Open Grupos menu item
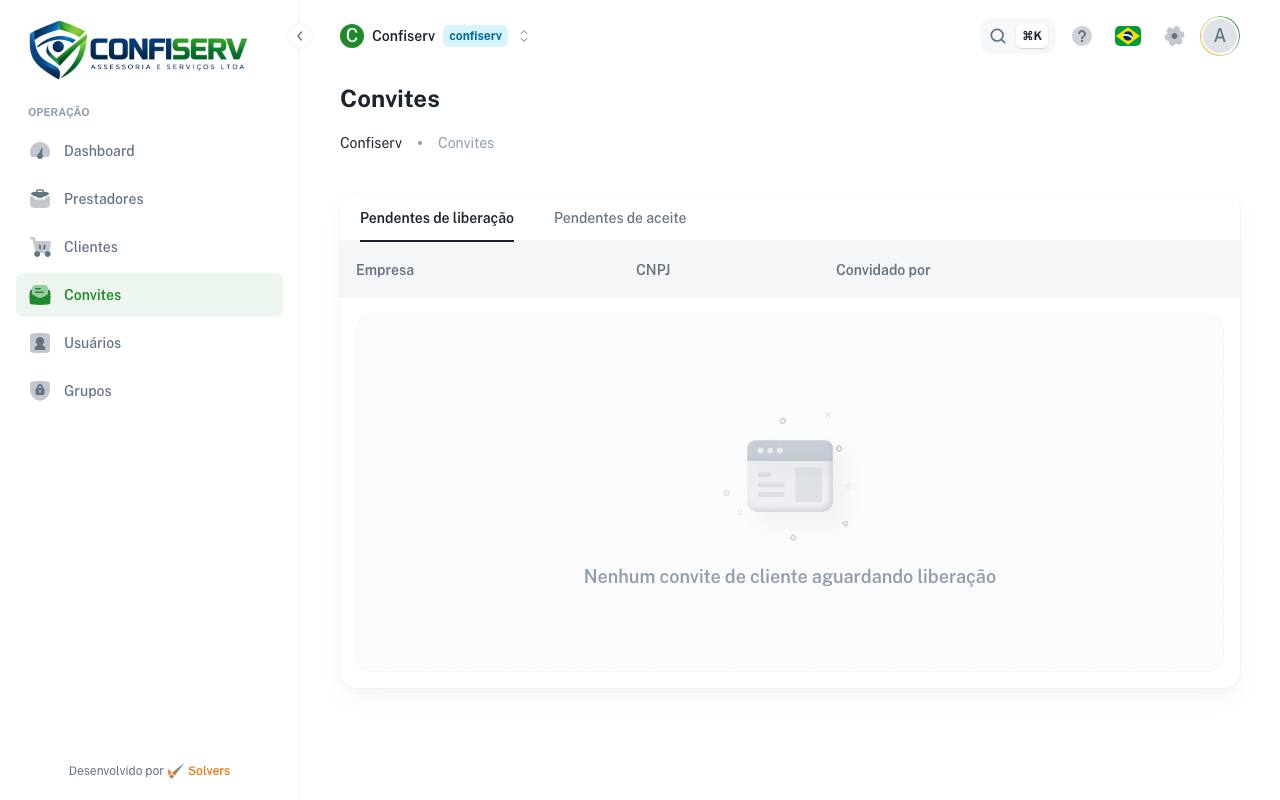 [x=149, y=391]
